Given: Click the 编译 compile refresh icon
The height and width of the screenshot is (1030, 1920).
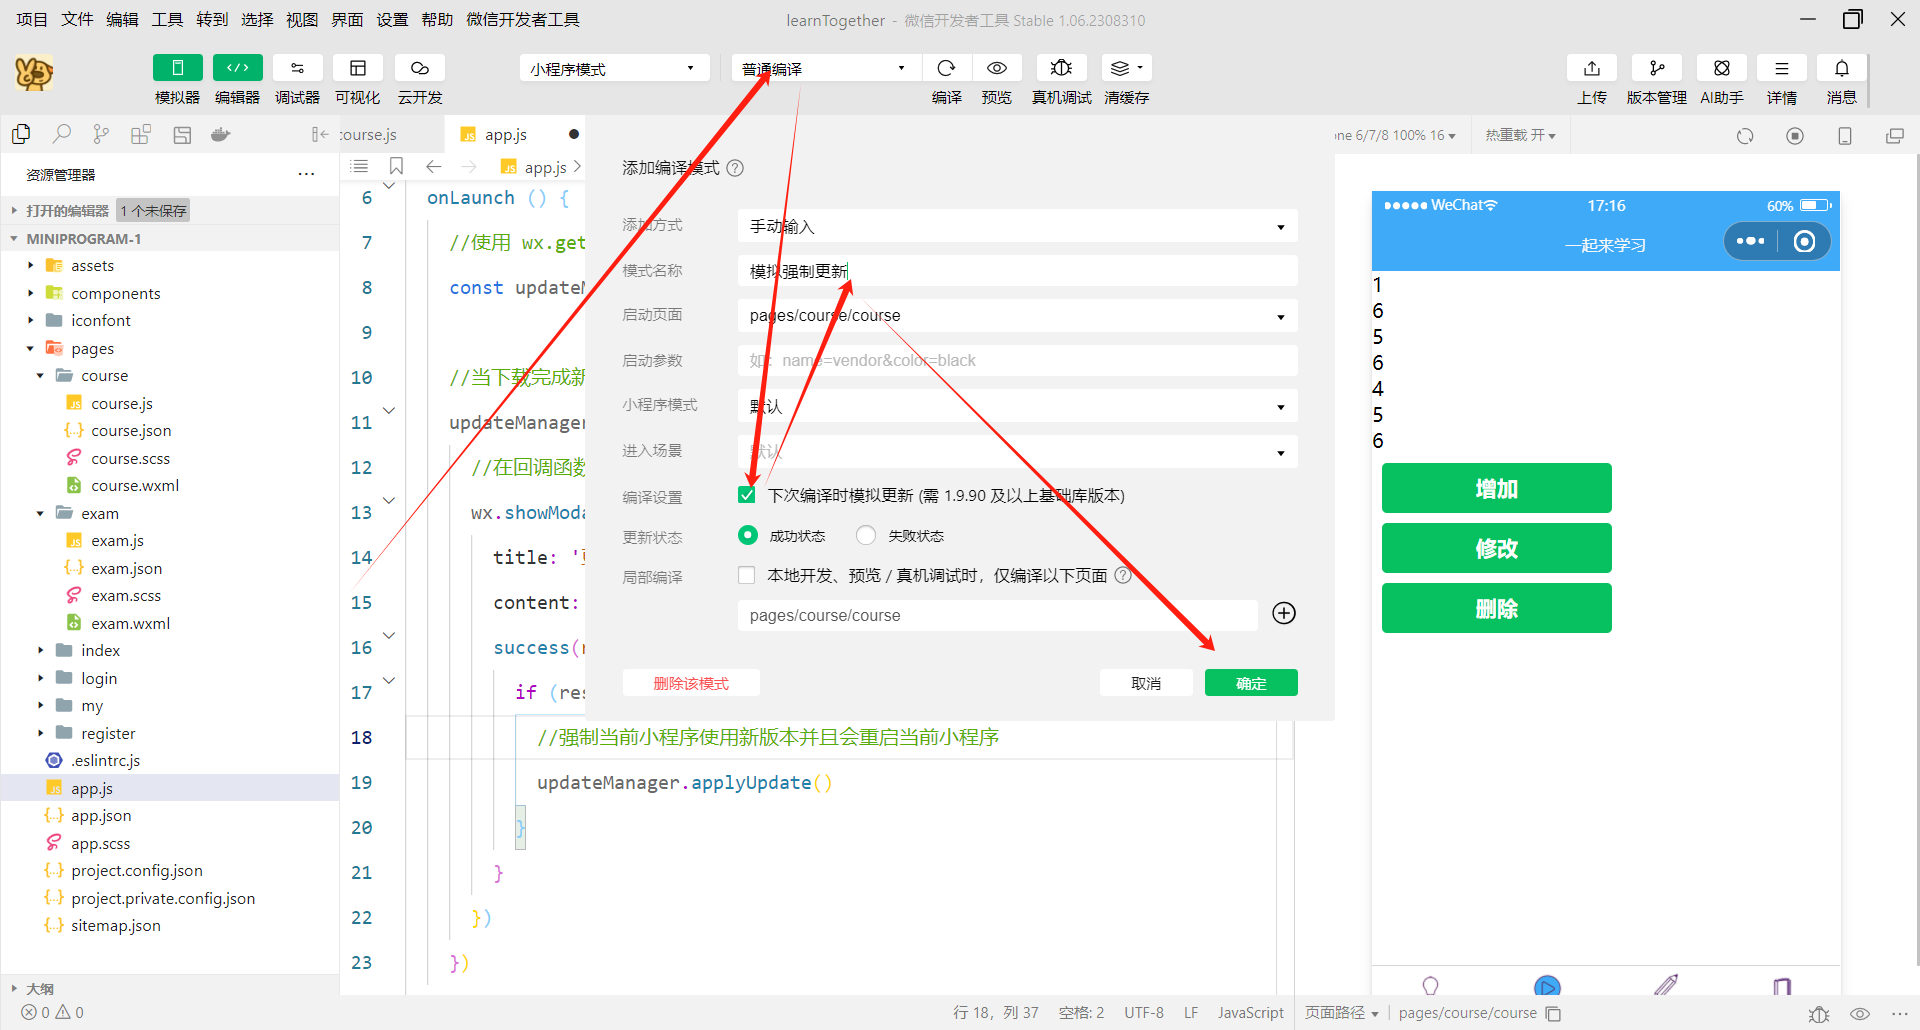Looking at the screenshot, I should click(x=946, y=68).
